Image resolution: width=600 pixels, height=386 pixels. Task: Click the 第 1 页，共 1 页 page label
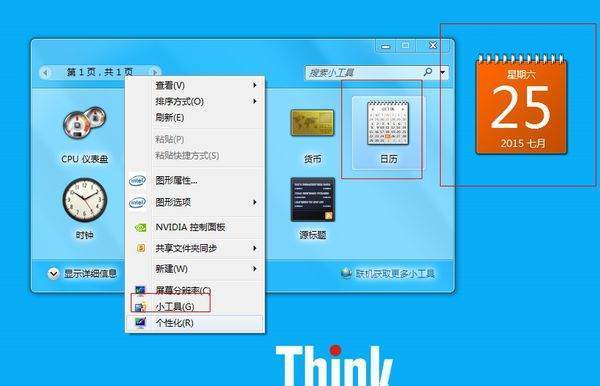click(100, 72)
